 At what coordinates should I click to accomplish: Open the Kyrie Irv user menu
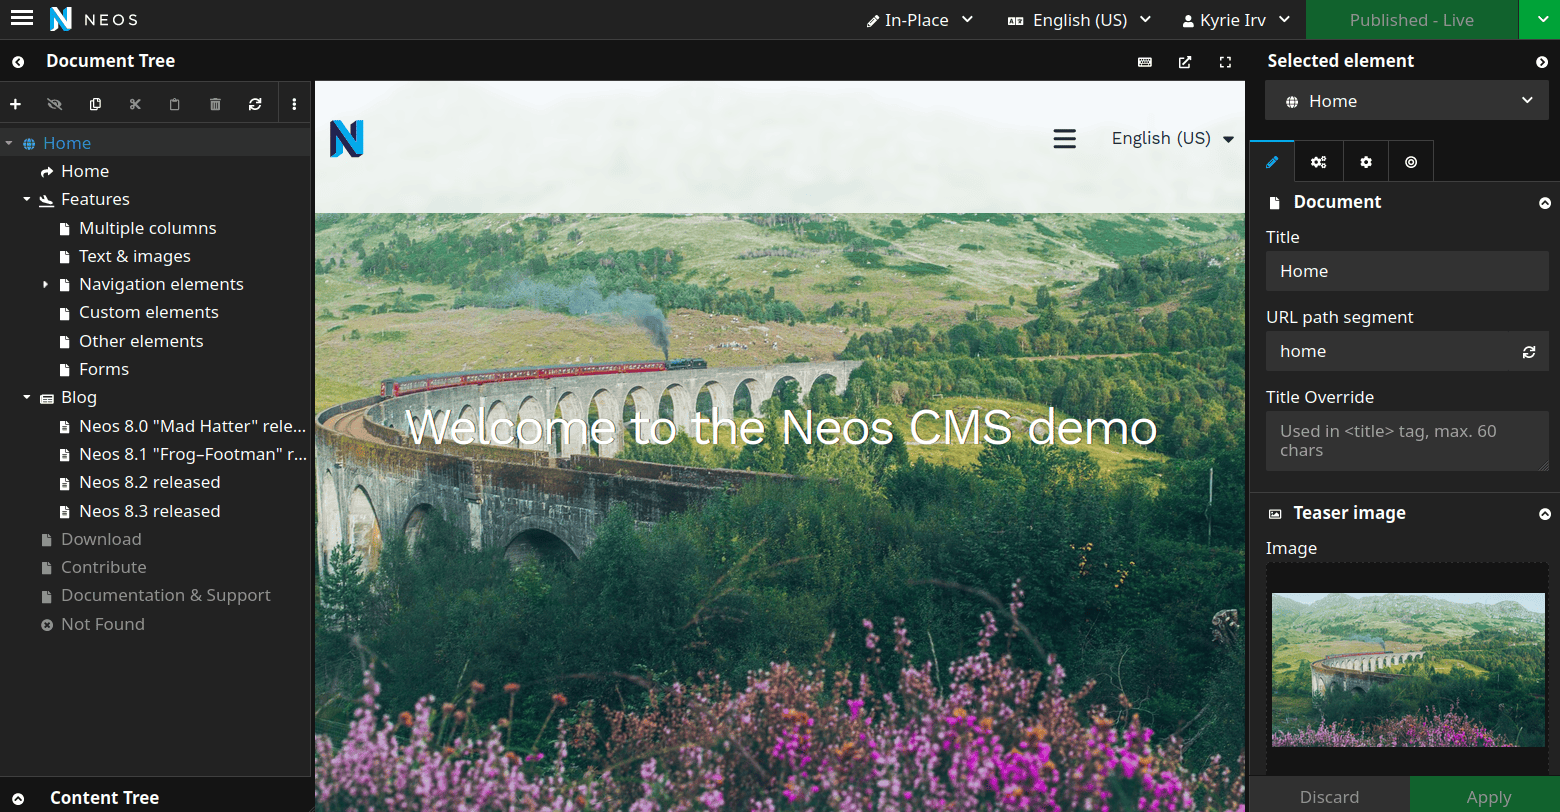point(1236,20)
